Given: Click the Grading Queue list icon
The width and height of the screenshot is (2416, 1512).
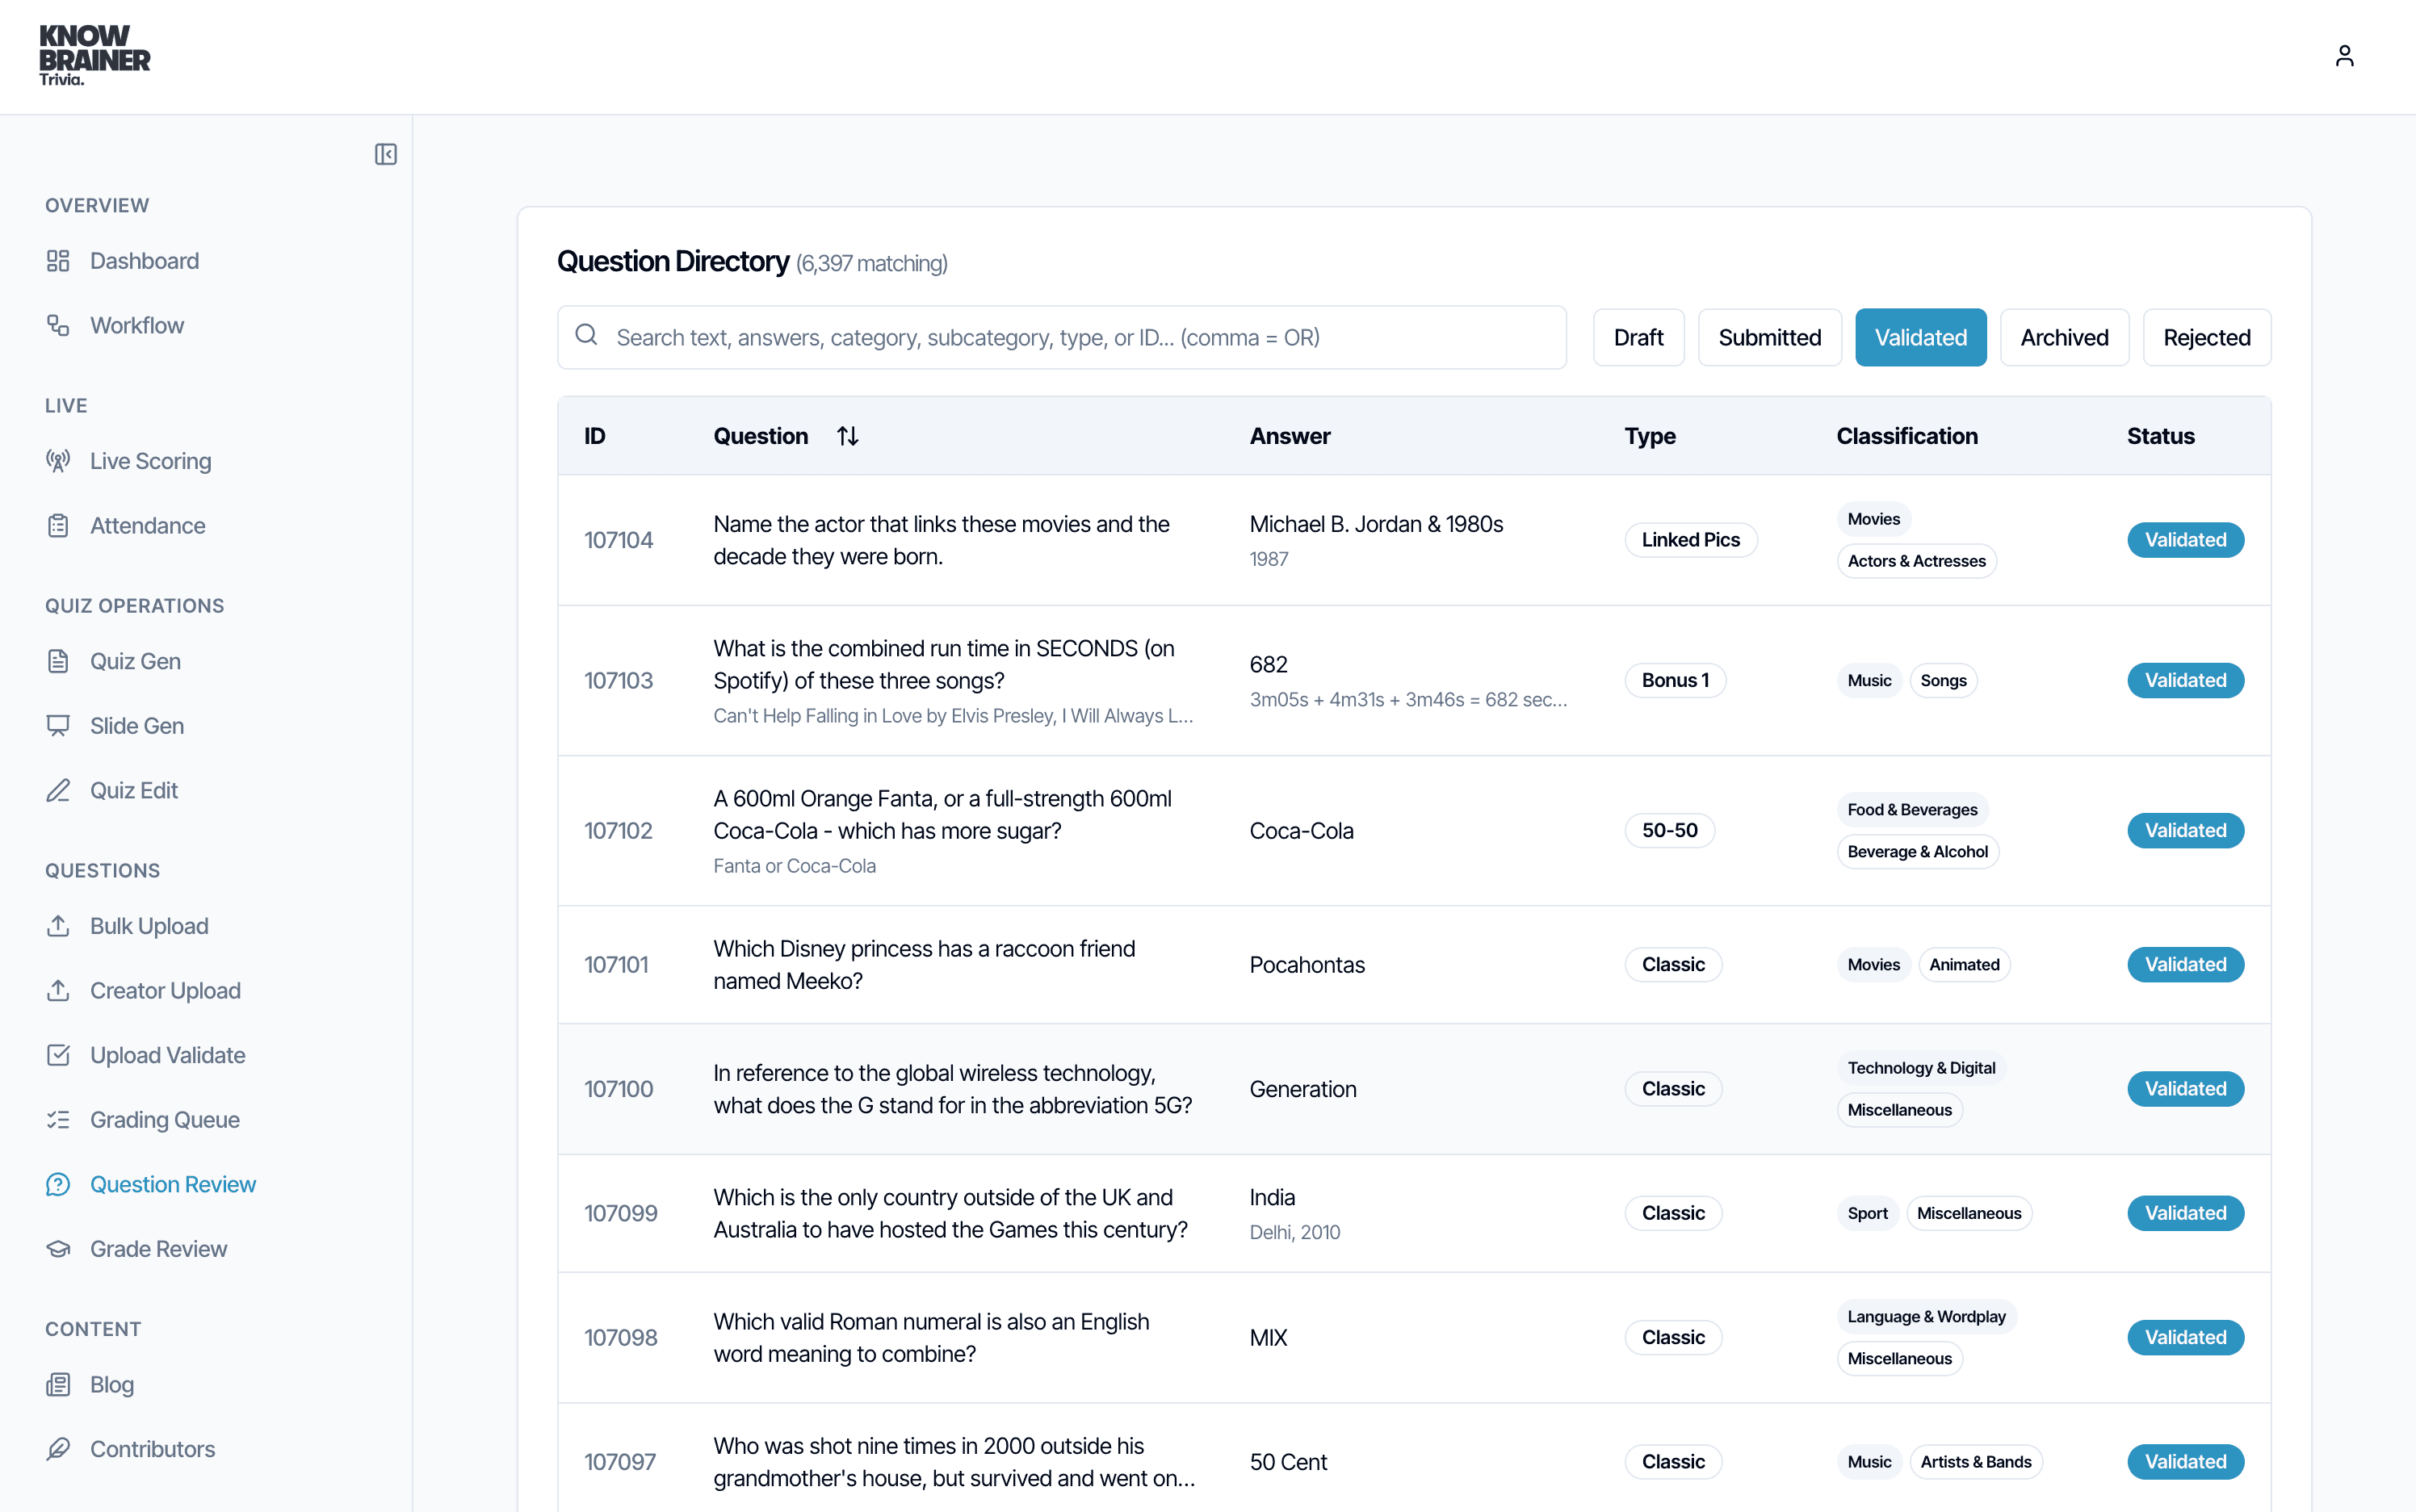Looking at the screenshot, I should [x=58, y=1119].
